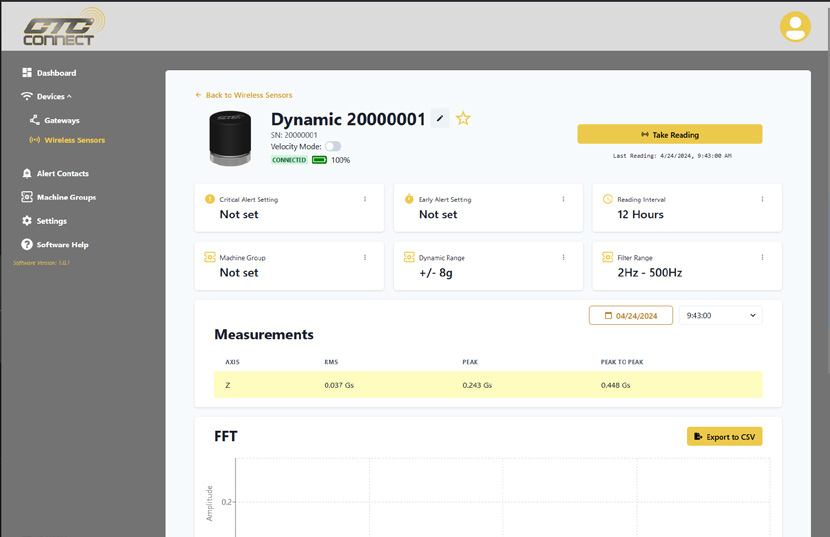The width and height of the screenshot is (830, 537).
Task: Open Alert Contacts page
Action: 63,173
